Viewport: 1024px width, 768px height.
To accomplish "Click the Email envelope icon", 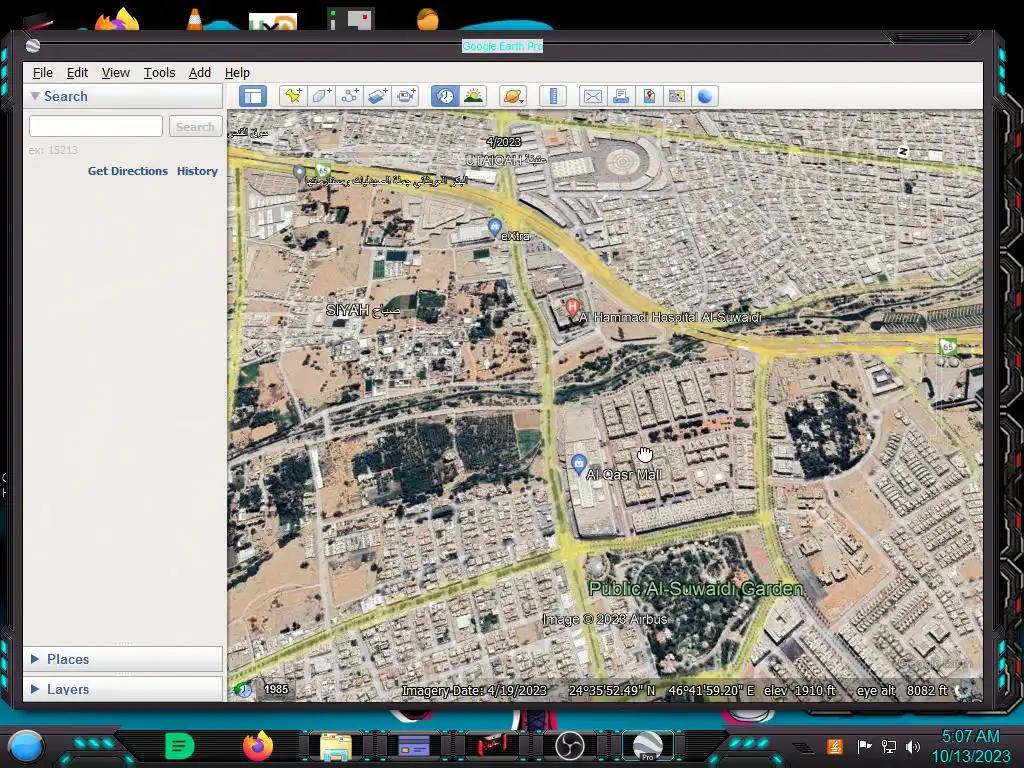I will pyautogui.click(x=592, y=96).
